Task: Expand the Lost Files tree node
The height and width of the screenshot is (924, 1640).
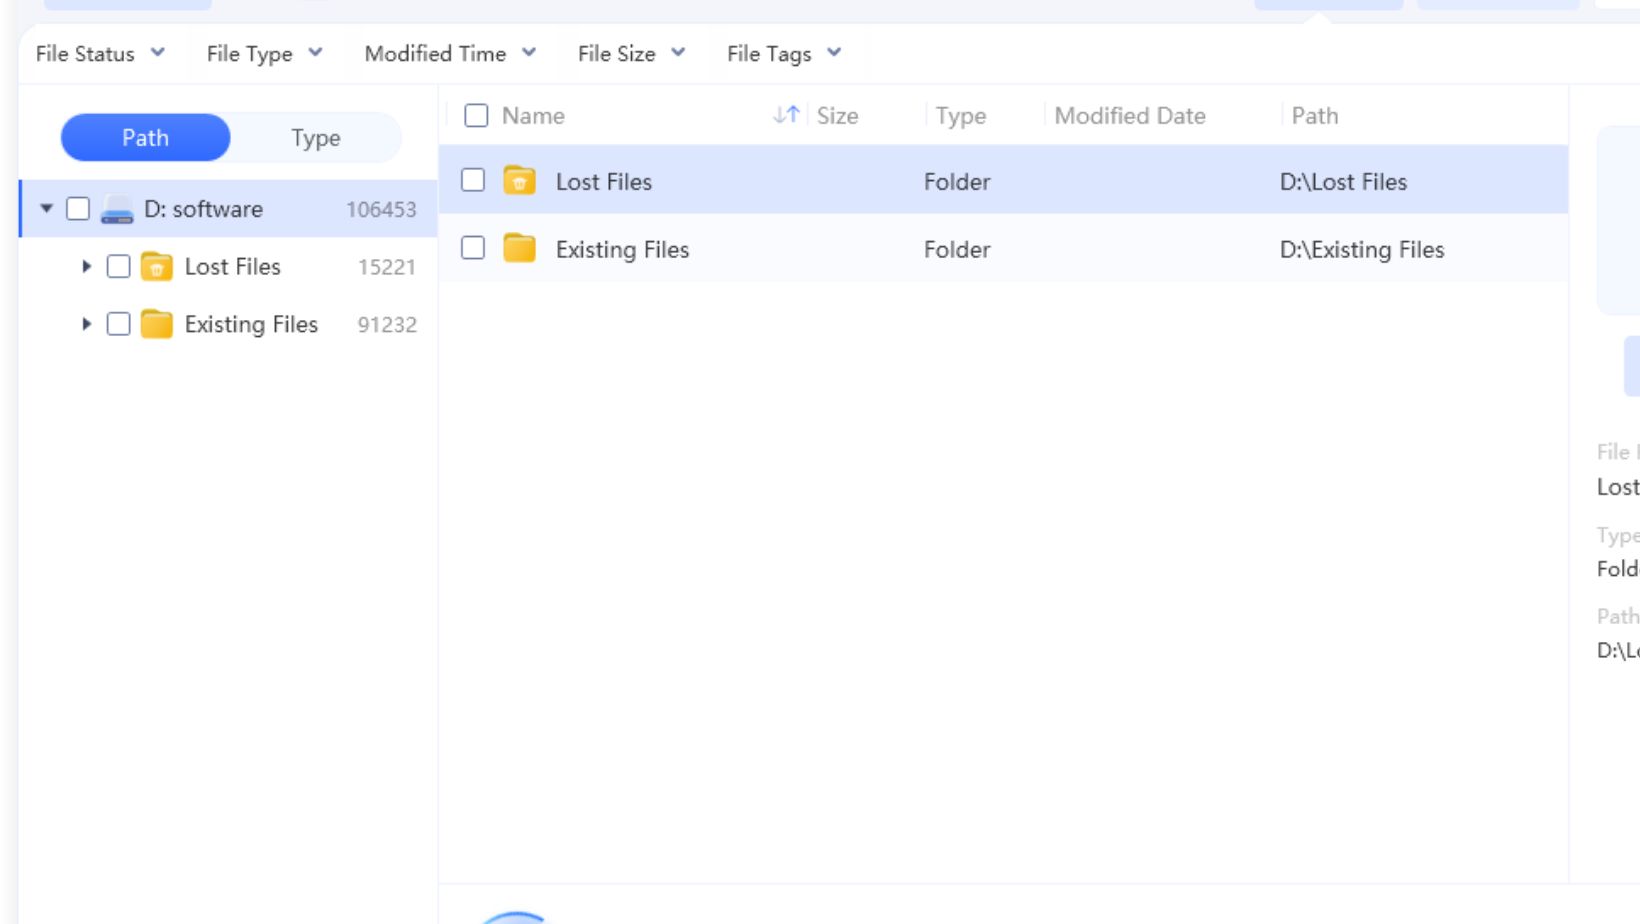Action: click(x=86, y=267)
